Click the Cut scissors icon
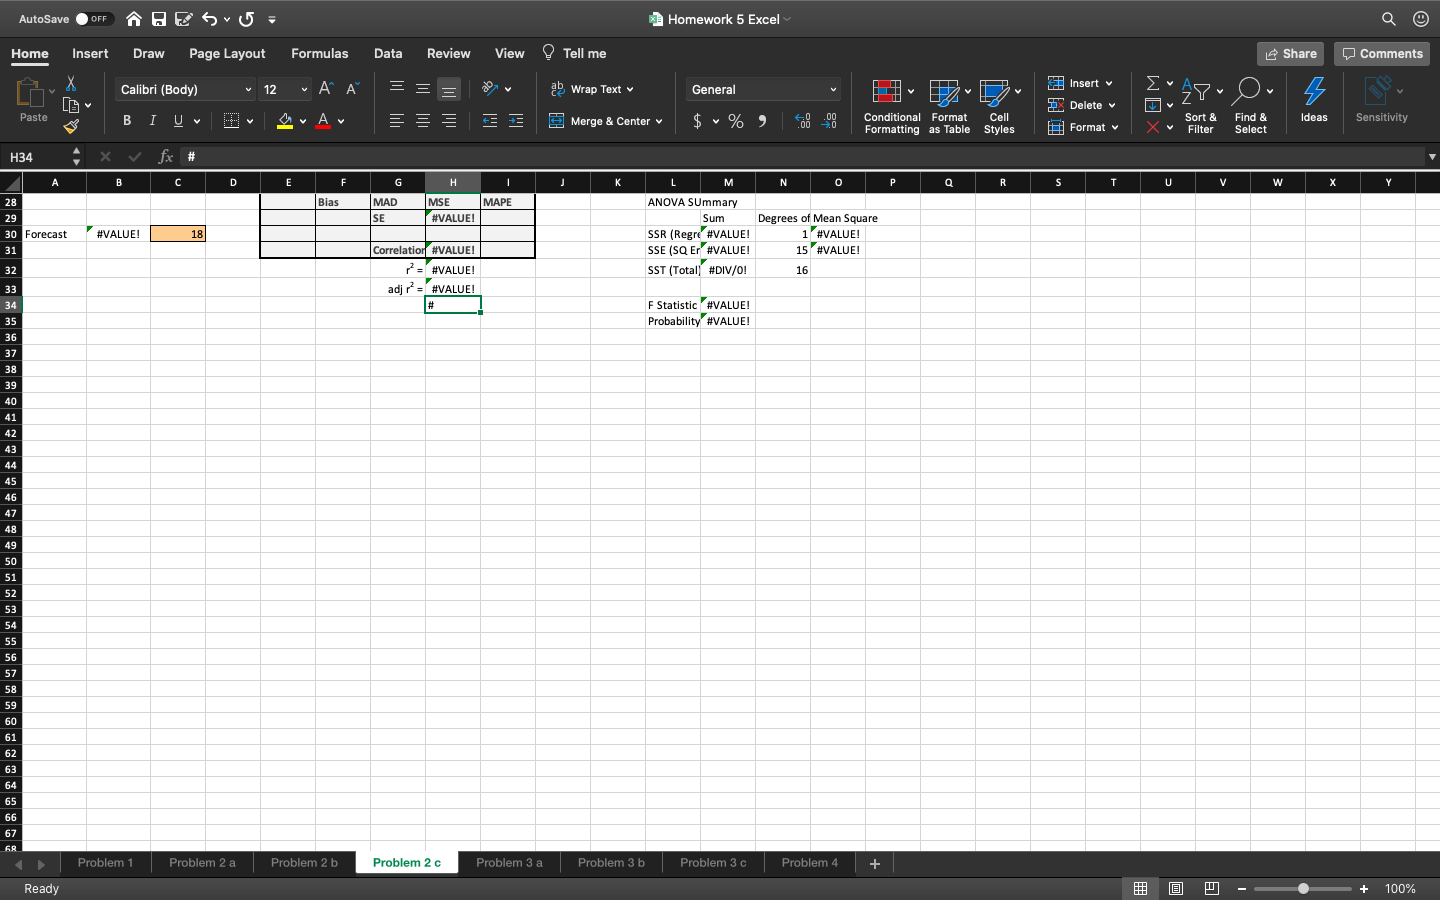1440x900 pixels. pos(71,83)
